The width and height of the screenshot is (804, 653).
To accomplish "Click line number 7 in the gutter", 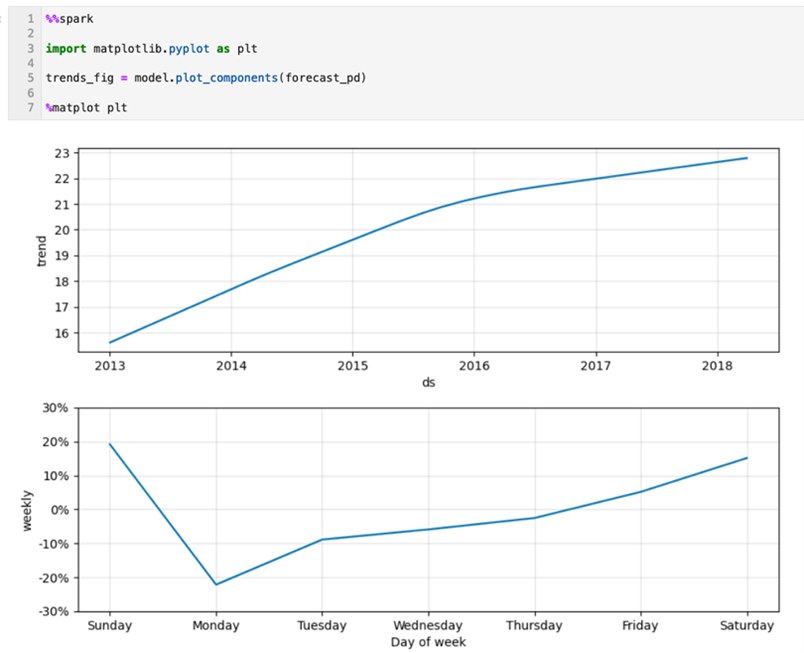I will coord(31,107).
